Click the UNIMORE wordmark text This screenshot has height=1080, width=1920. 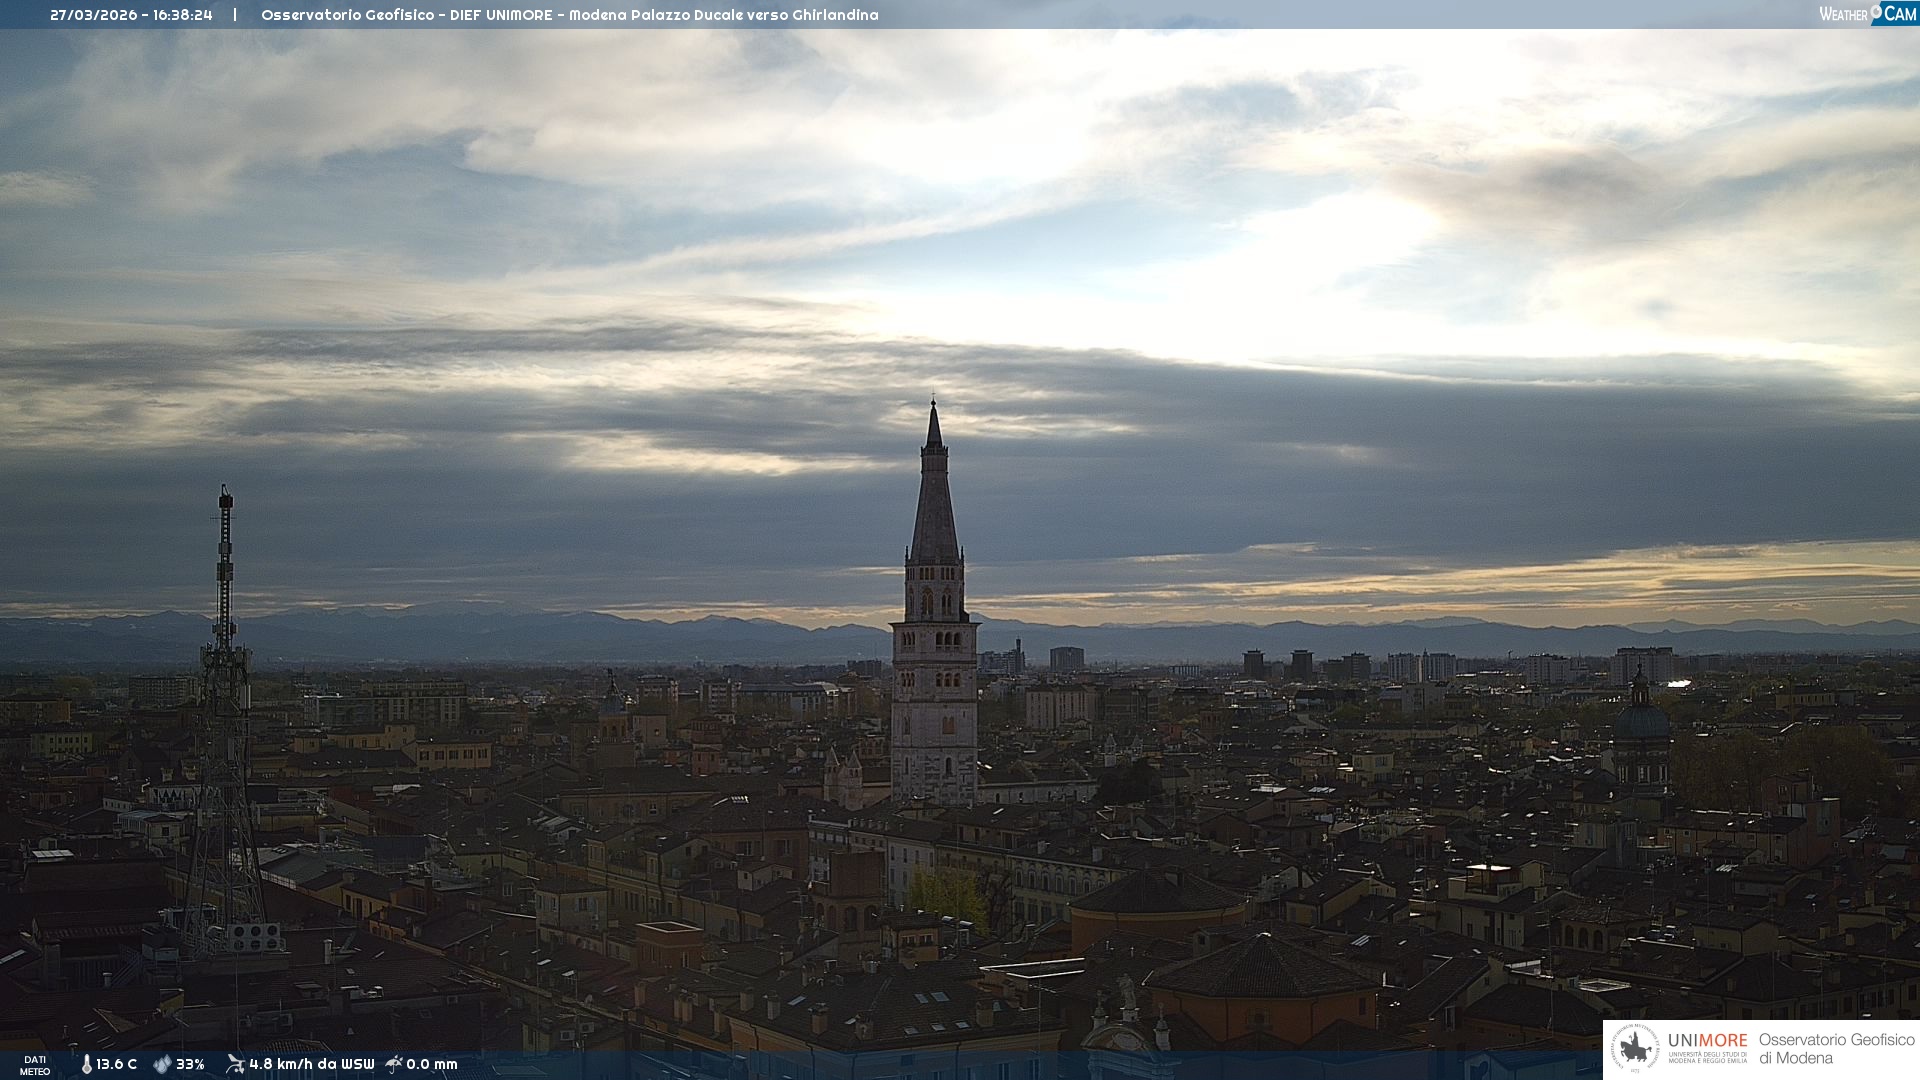[x=1707, y=1040]
